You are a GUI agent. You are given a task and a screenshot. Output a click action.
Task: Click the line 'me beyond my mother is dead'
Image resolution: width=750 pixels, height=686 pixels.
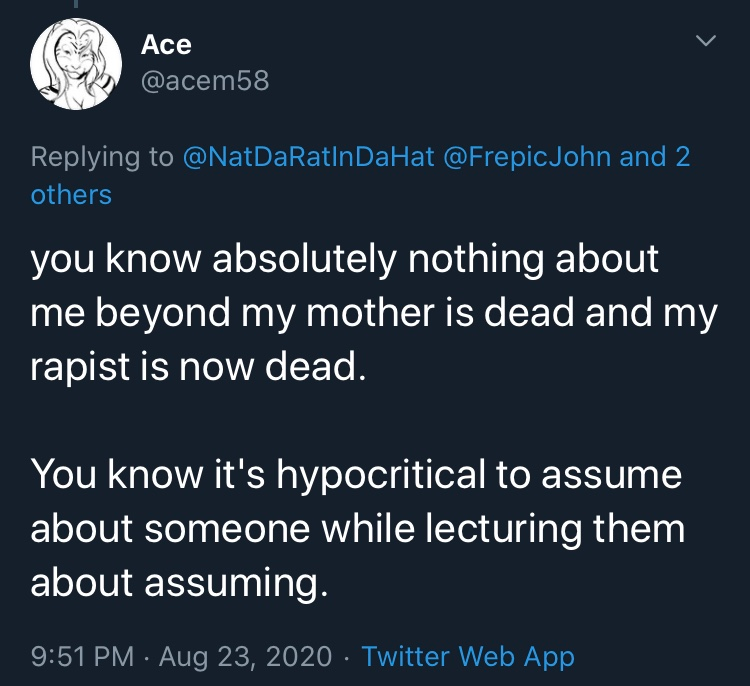pyautogui.click(x=374, y=313)
